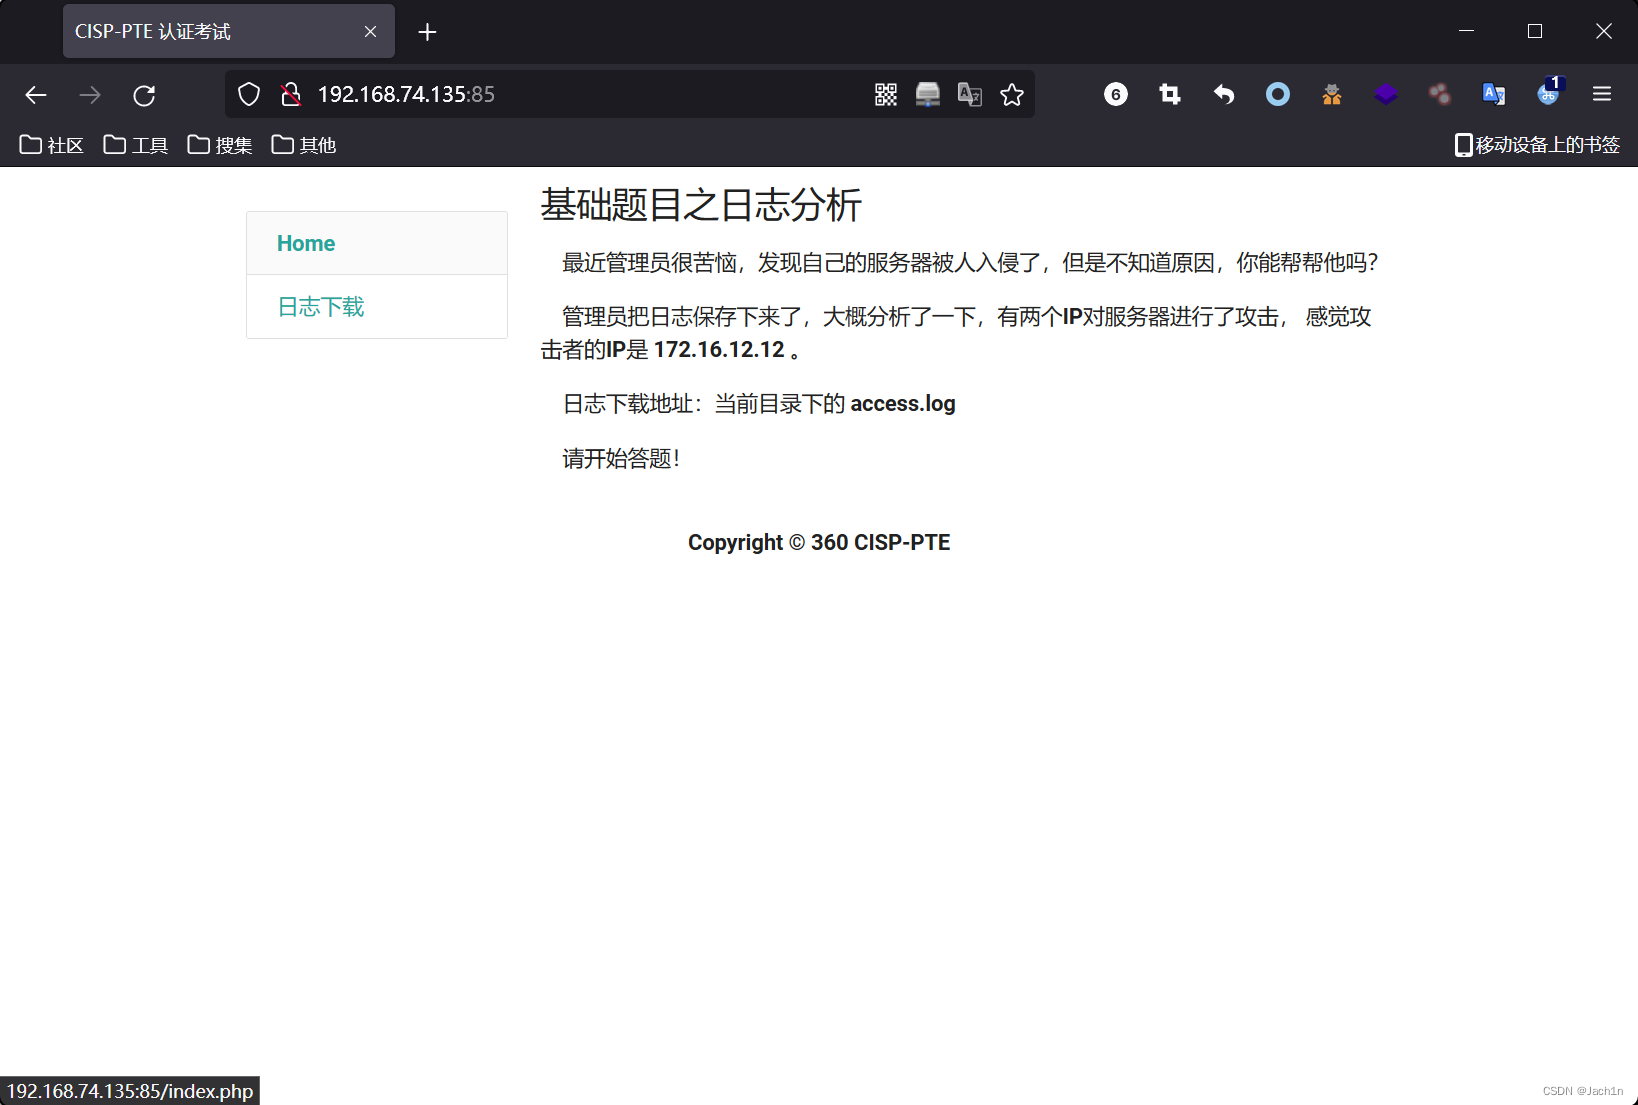Open the orange character extension icon

pyautogui.click(x=1332, y=95)
